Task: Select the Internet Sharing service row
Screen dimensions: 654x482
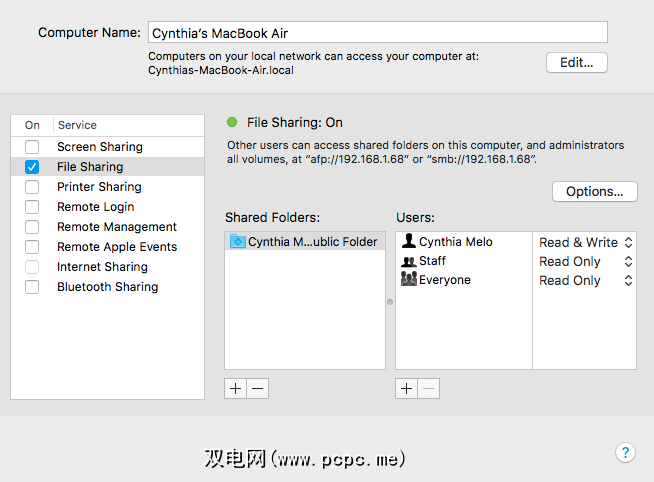Action: (108, 267)
